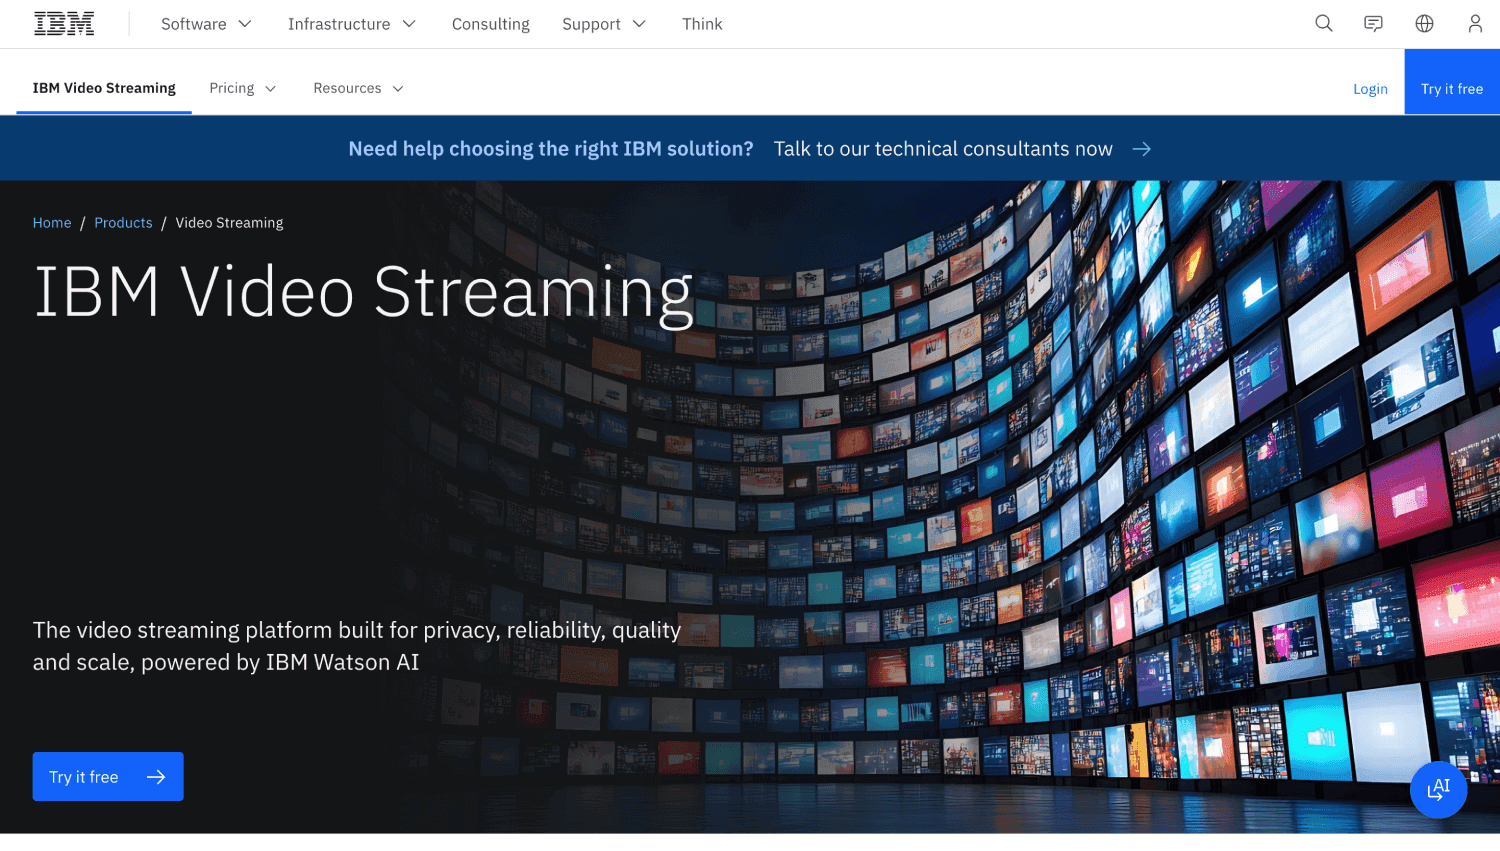Click the hero Try it free button
The width and height of the screenshot is (1500, 851).
tap(108, 777)
